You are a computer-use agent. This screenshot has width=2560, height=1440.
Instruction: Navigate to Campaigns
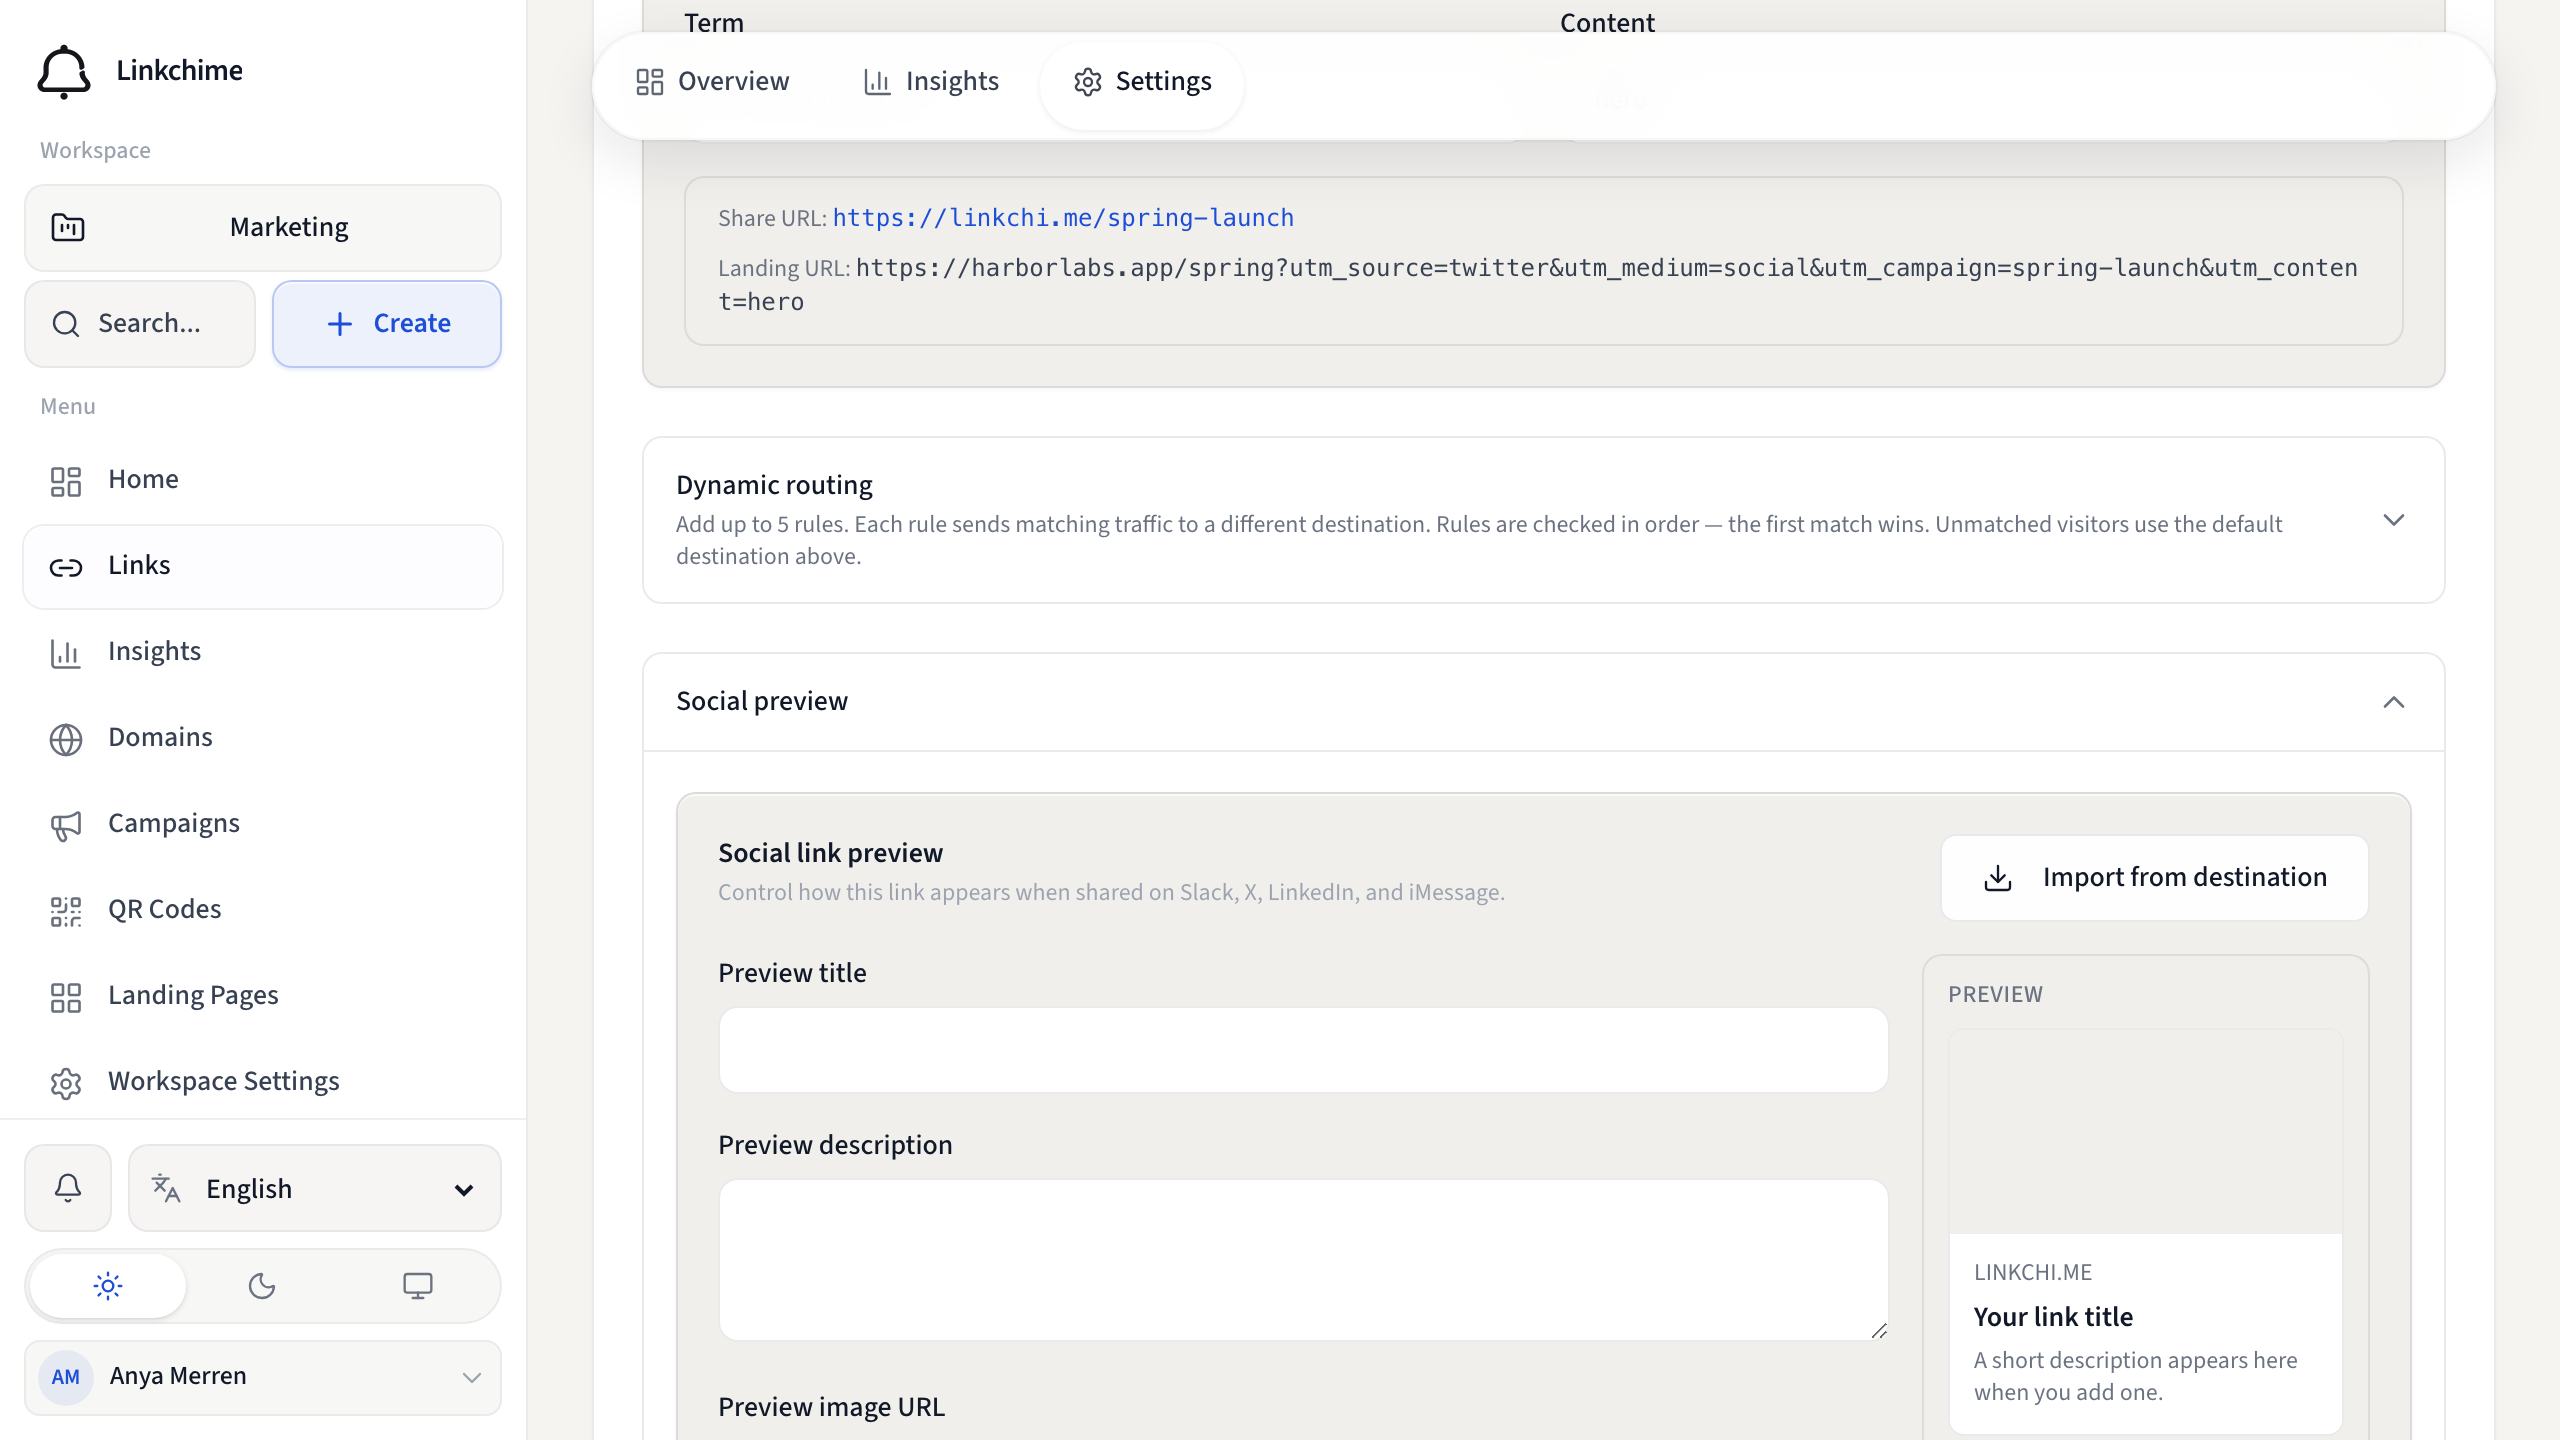263,824
